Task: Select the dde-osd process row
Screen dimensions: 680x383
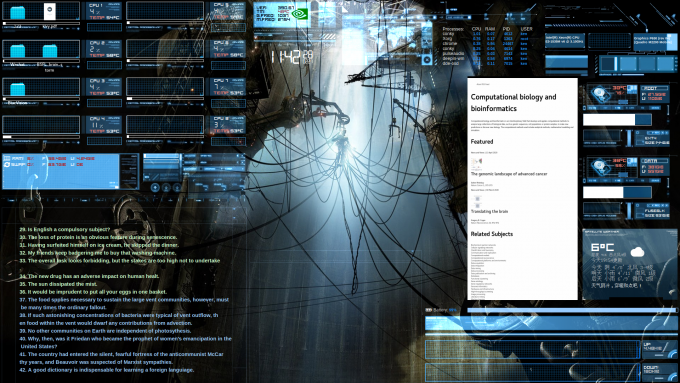Action: click(x=485, y=63)
